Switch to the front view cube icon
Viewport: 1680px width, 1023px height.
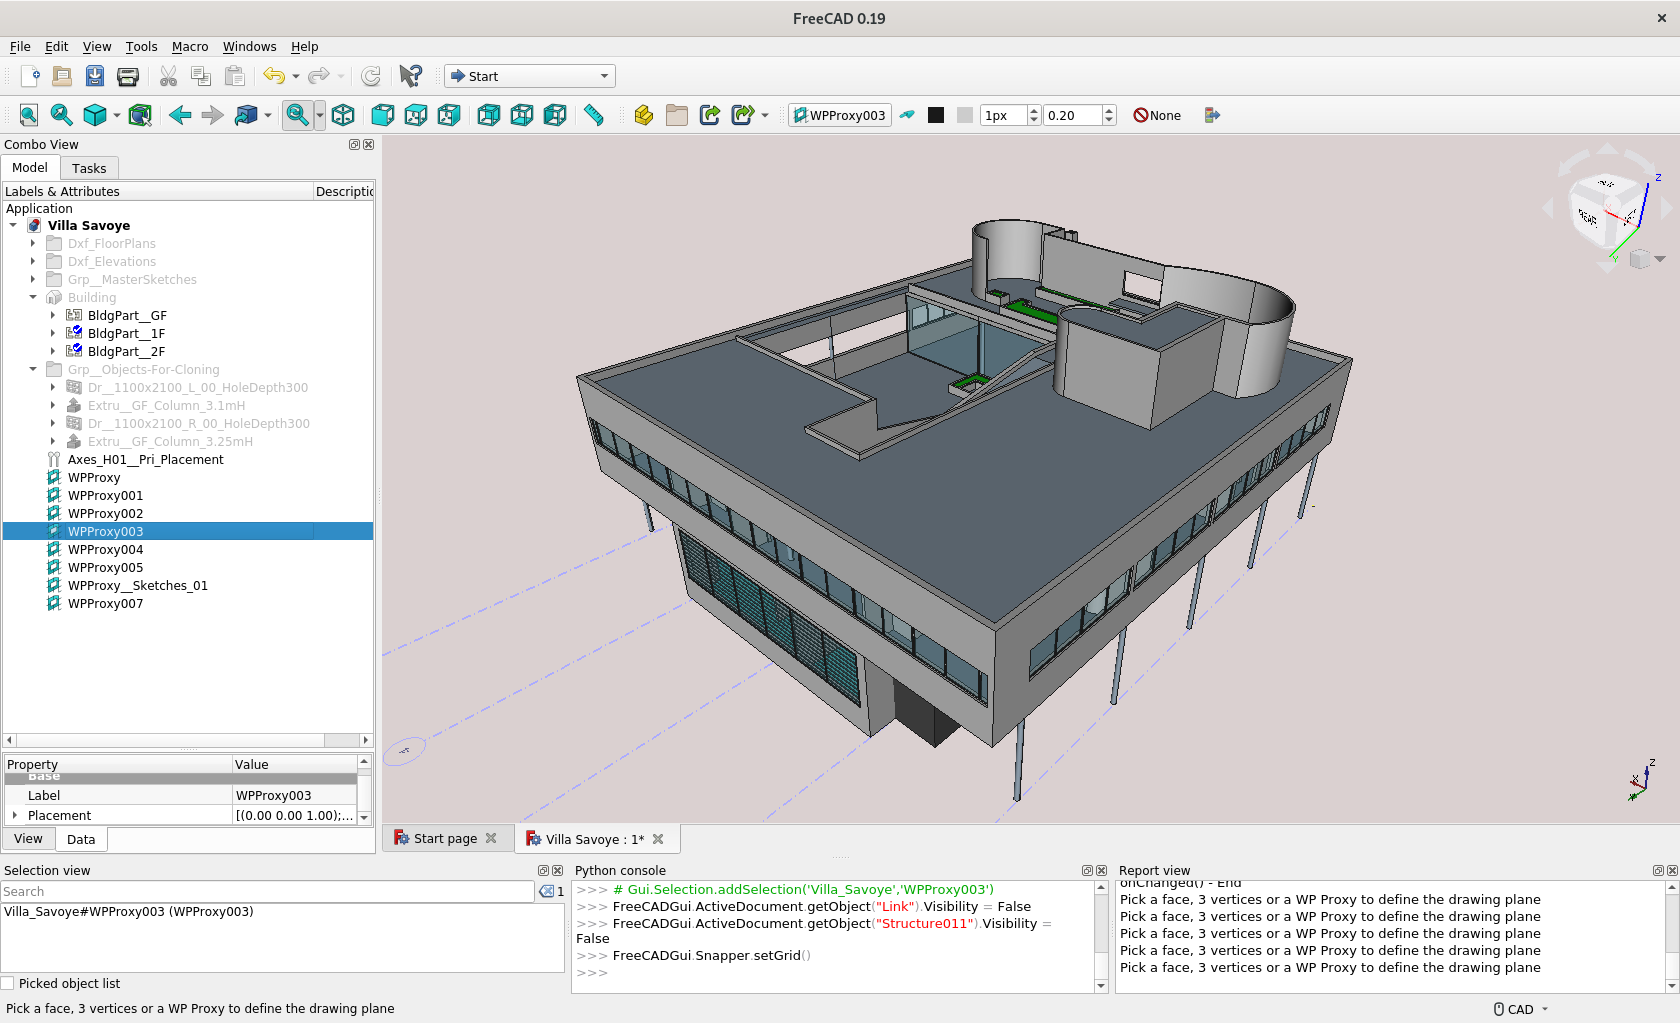pos(382,115)
